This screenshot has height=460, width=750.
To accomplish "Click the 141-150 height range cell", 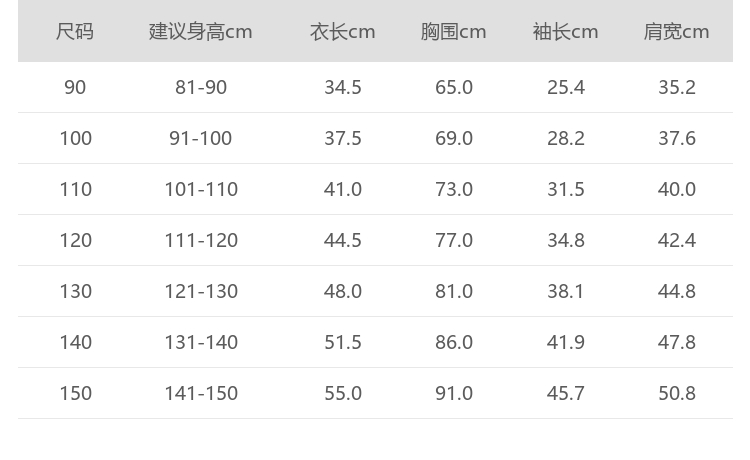I will pos(201,393).
